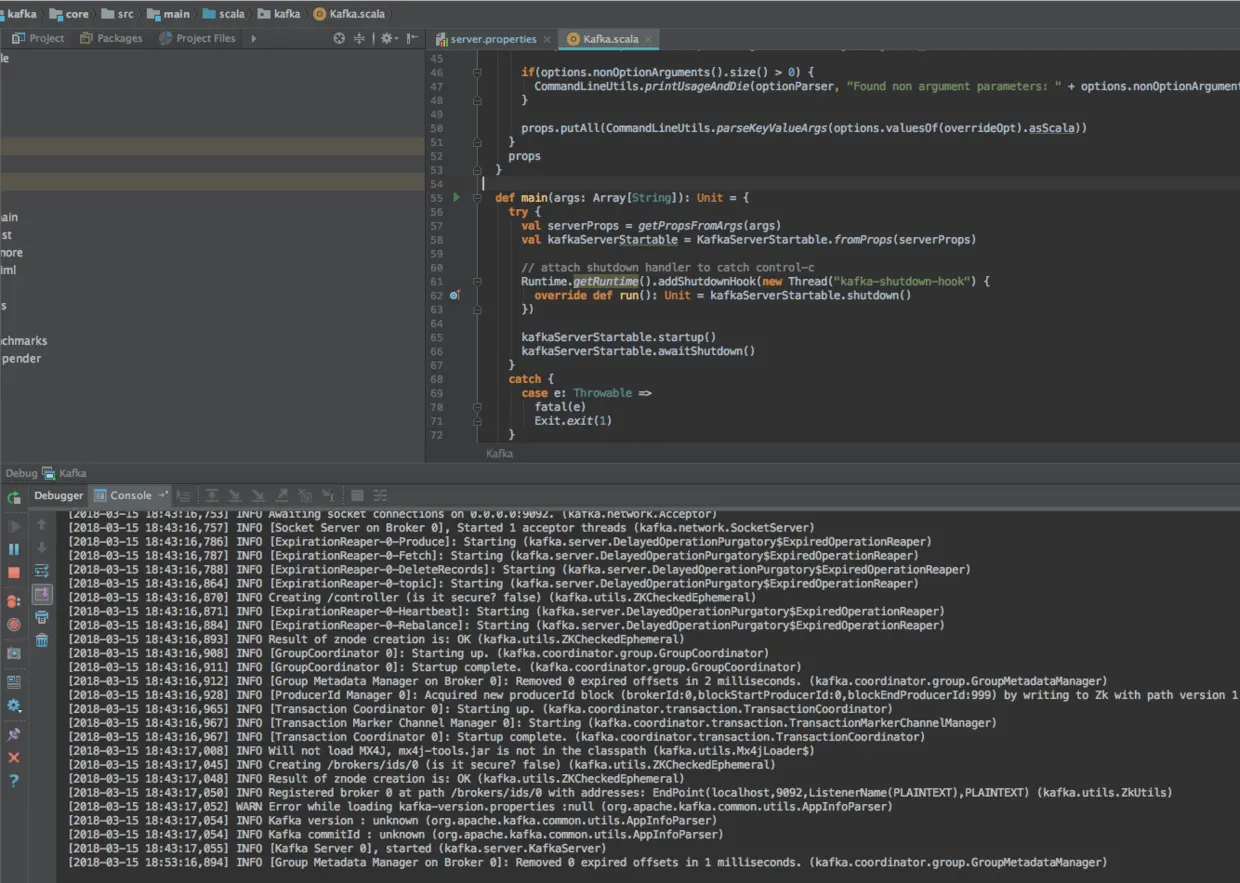Screen dimensions: 1240x883
Task: Click line number 65 in gutter
Action: (x=436, y=337)
